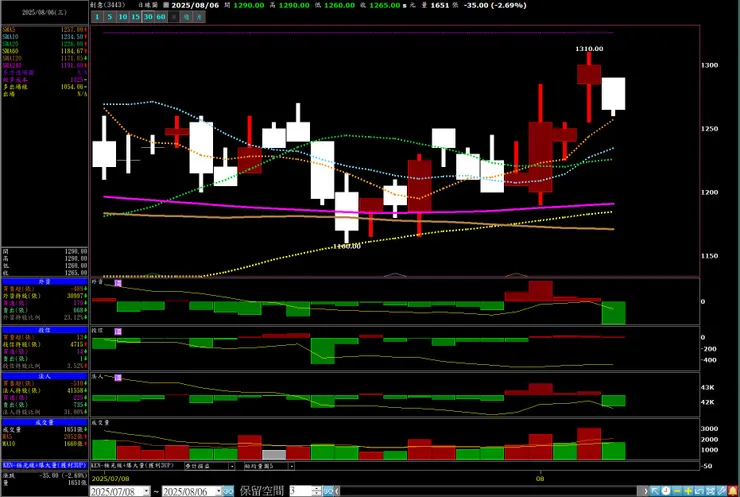Click the latest white candlestick on the chart
This screenshot has height=497, width=740.
click(x=613, y=94)
